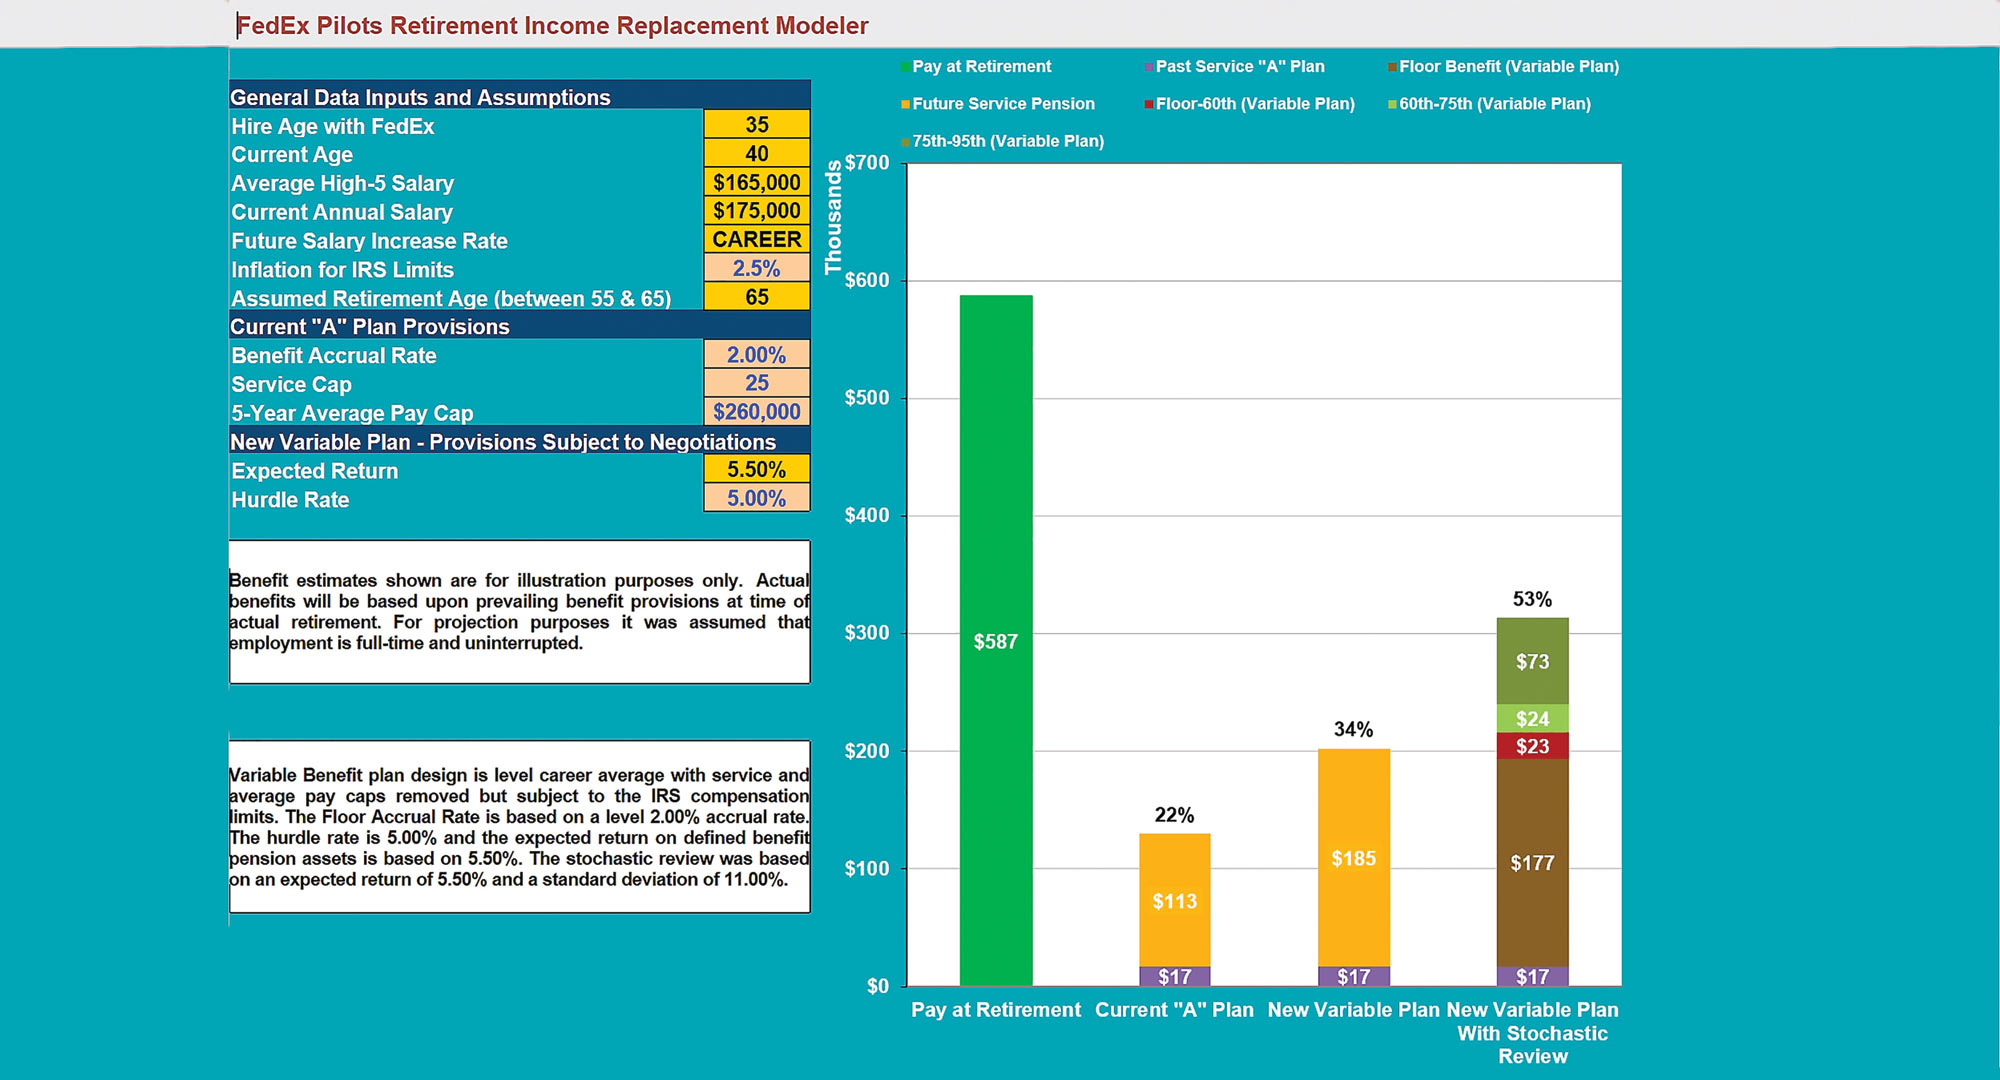The height and width of the screenshot is (1080, 2000).
Task: Select the red $23 Floor-60th segment
Action: click(1533, 746)
